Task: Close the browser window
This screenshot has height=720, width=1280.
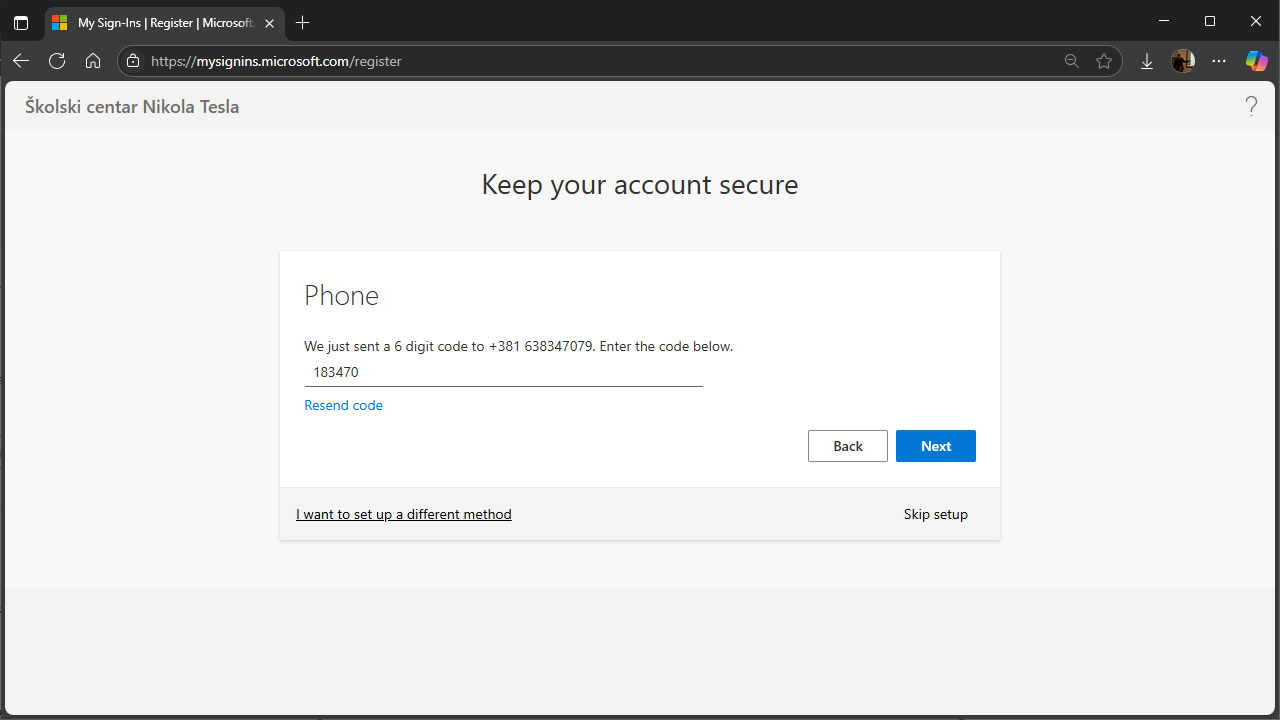Action: [1256, 21]
